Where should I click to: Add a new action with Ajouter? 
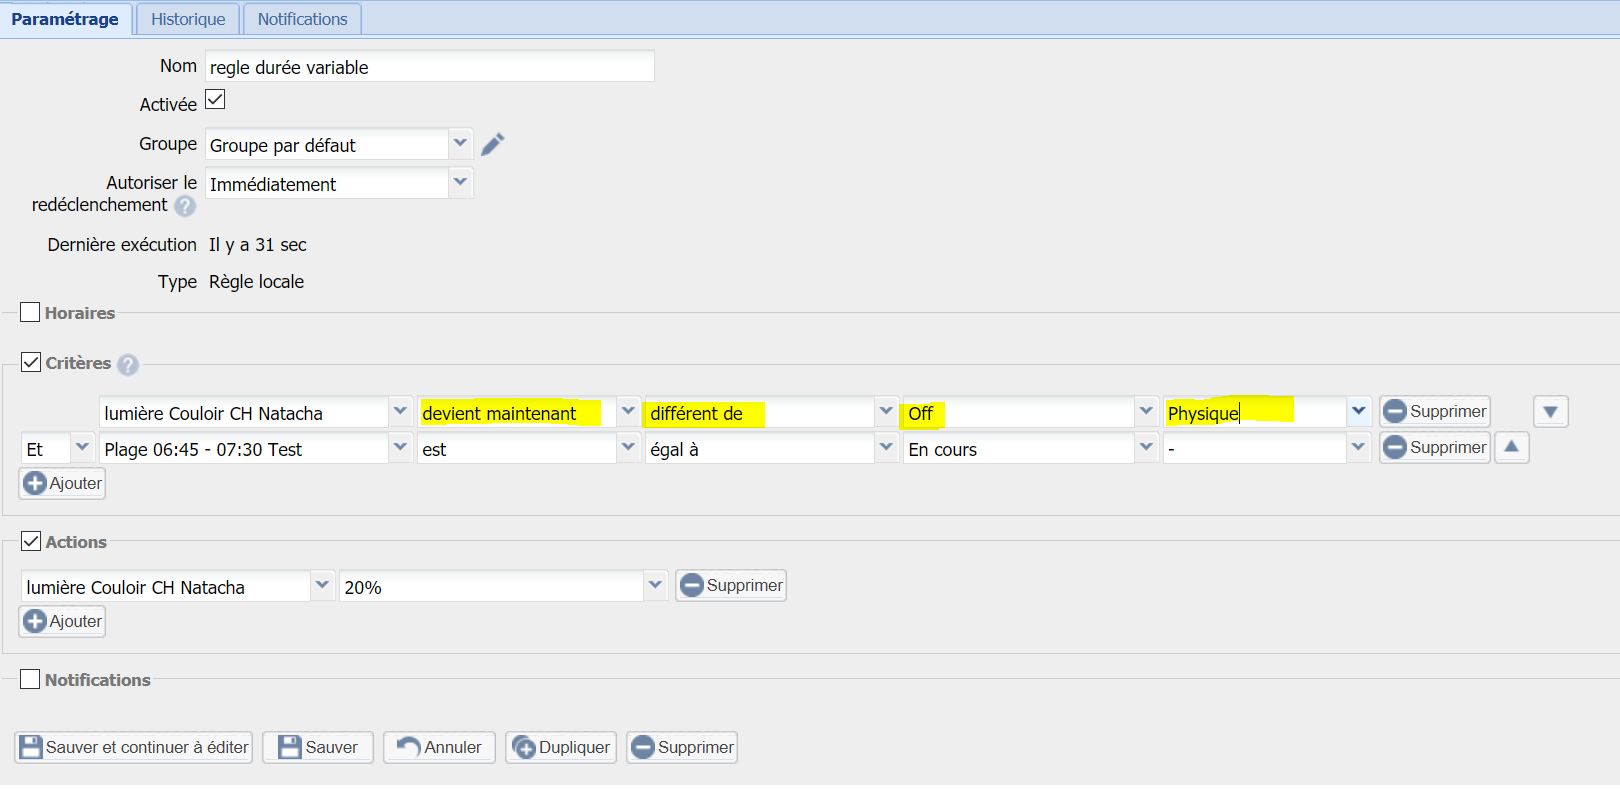[x=63, y=621]
